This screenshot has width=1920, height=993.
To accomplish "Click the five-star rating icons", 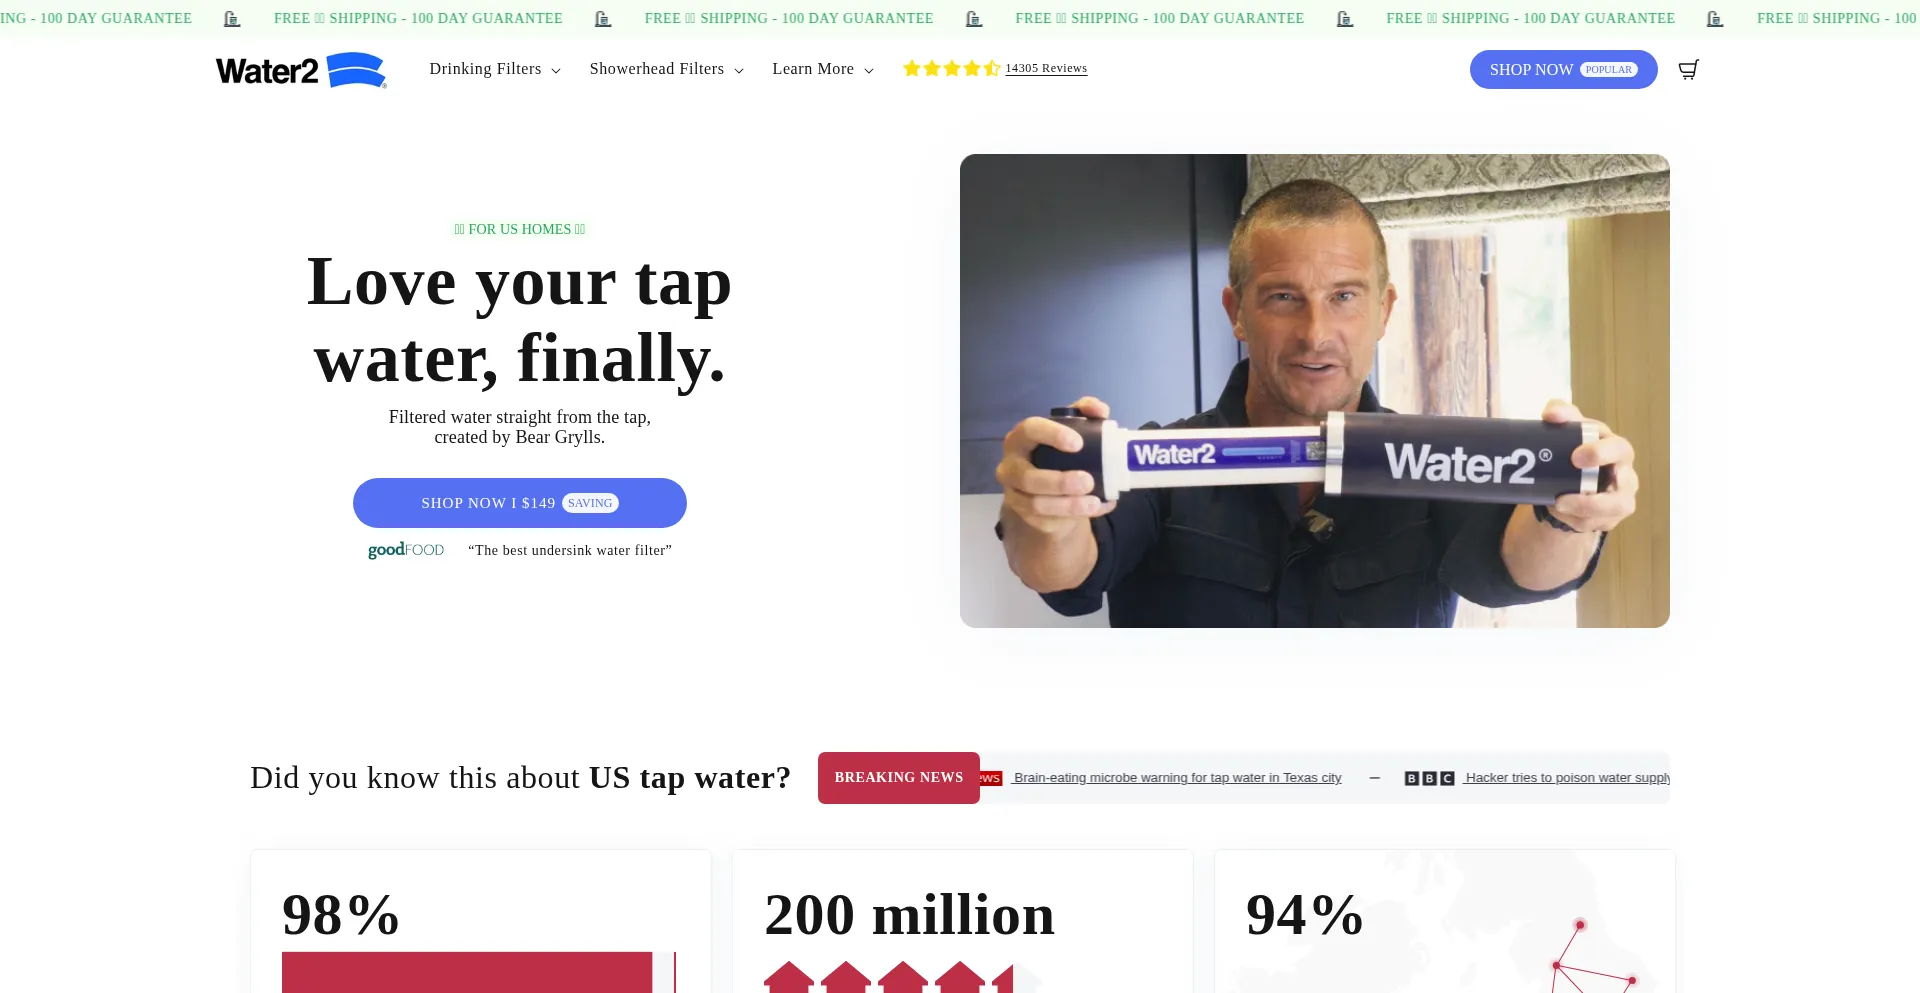I will [951, 68].
